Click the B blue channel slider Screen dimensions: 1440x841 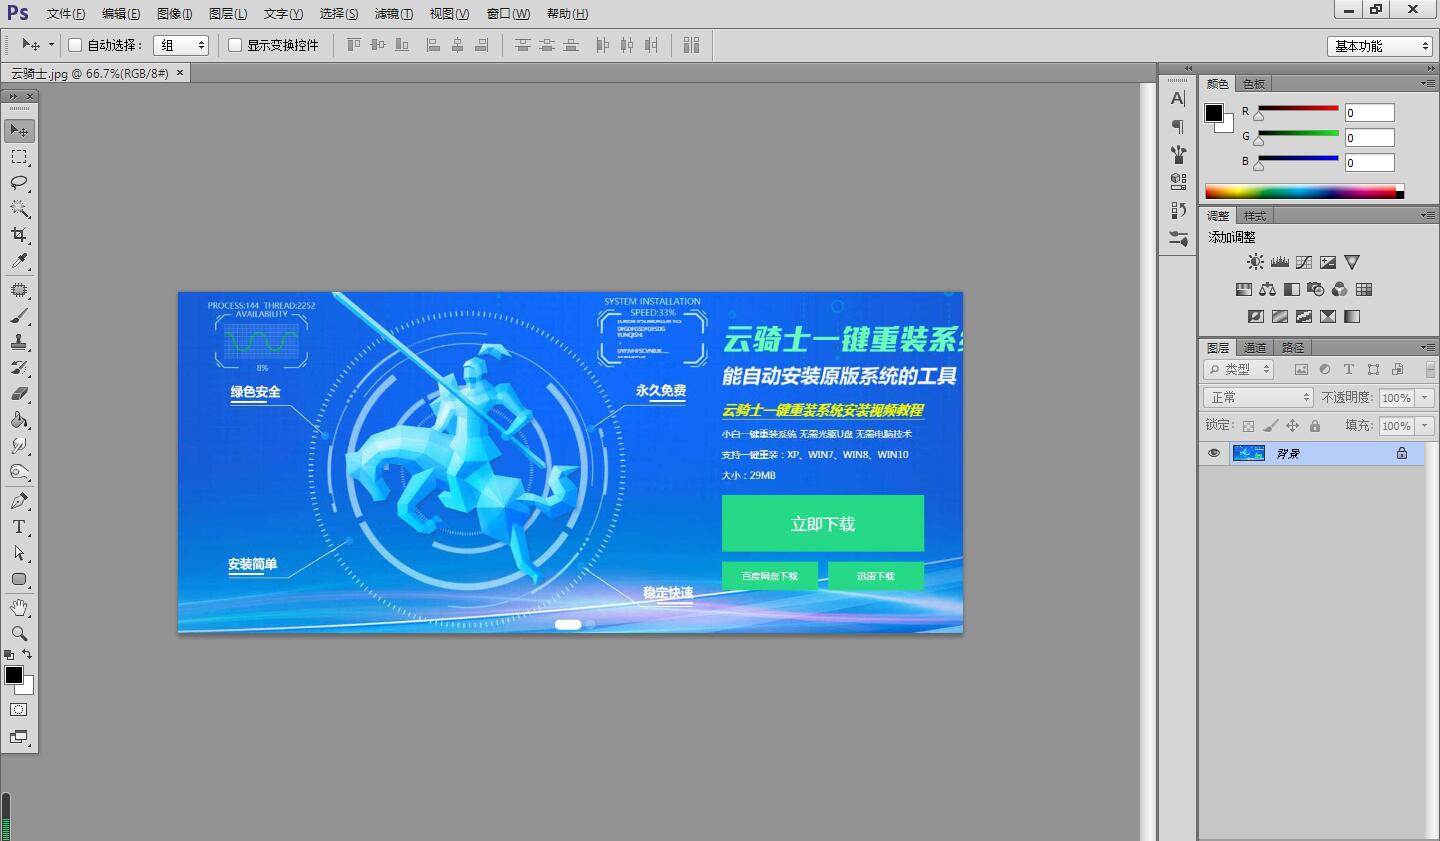(x=1298, y=158)
